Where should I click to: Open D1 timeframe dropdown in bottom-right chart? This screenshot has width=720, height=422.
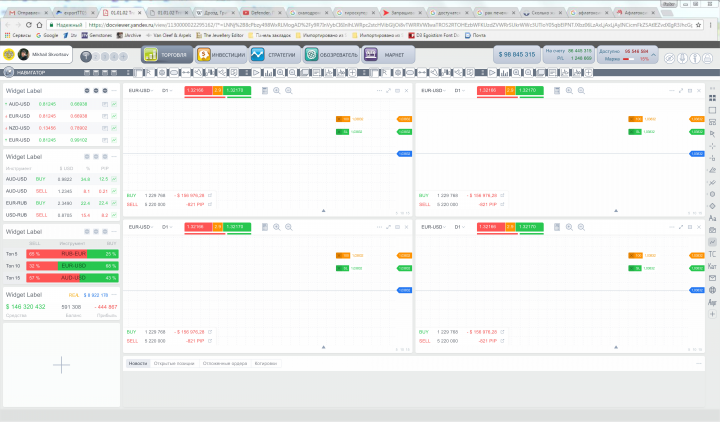459,227
